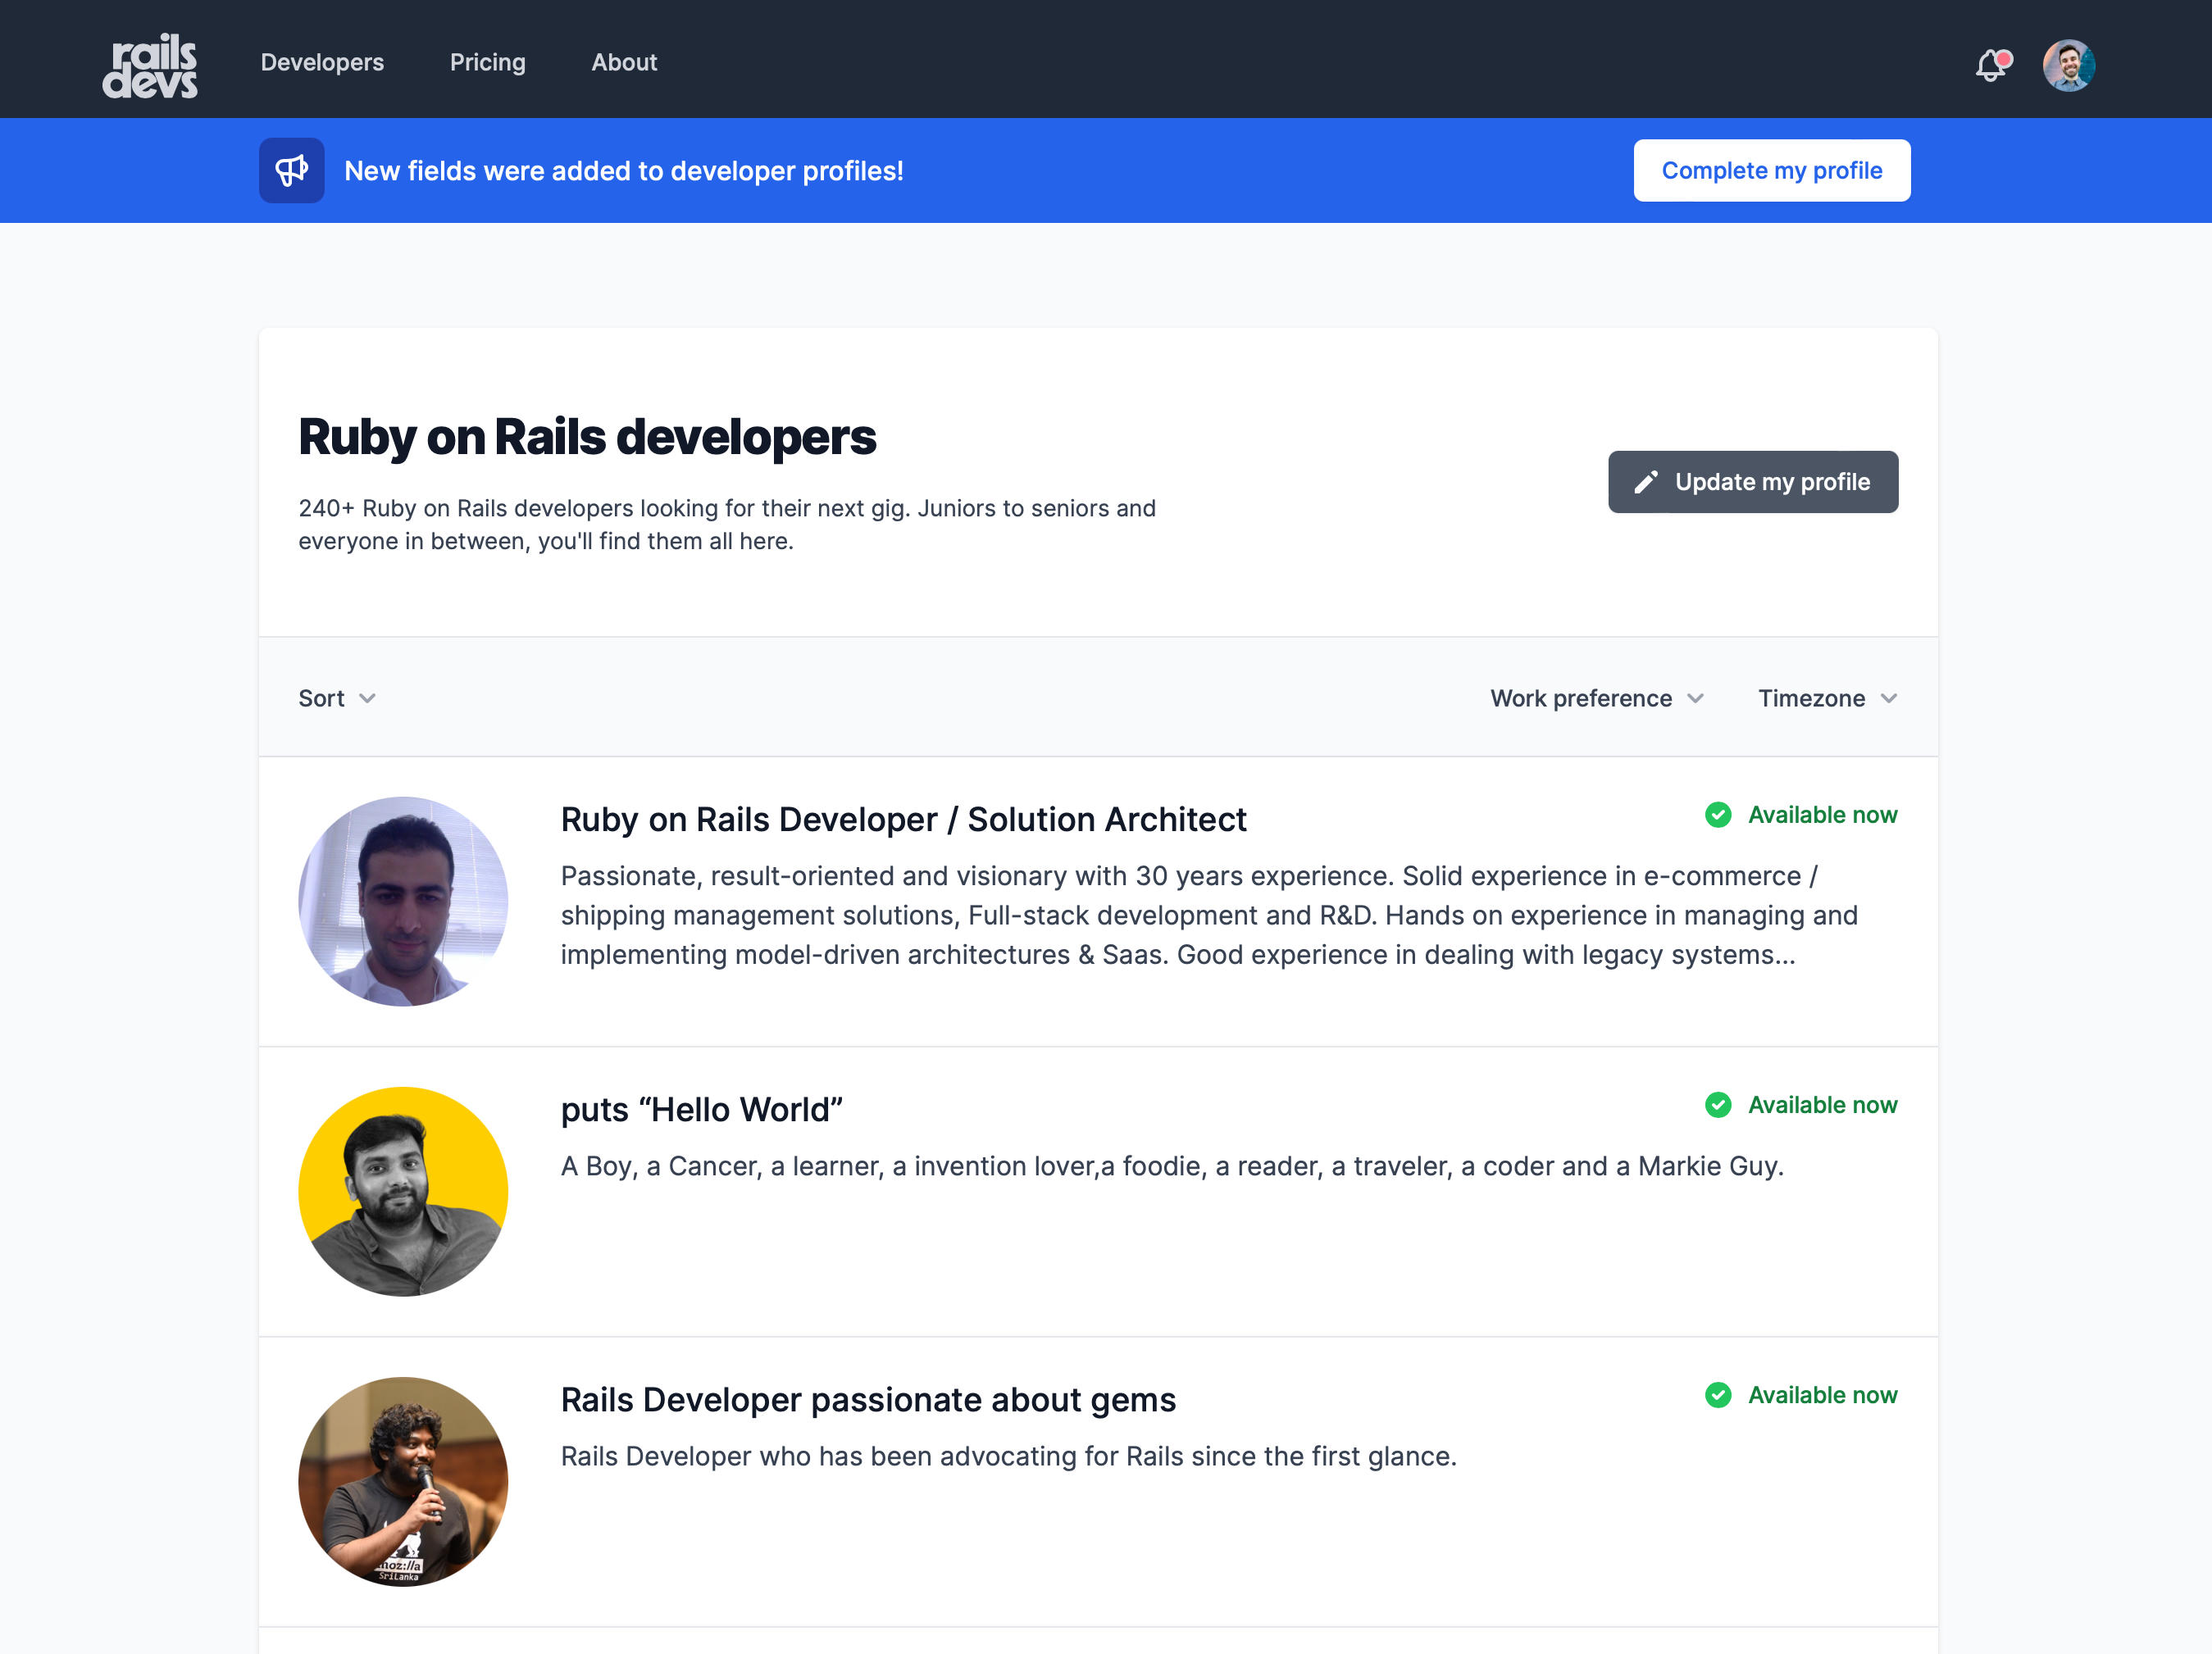The height and width of the screenshot is (1654, 2212).
Task: Click the first developer's green availability checkmark
Action: click(1718, 815)
